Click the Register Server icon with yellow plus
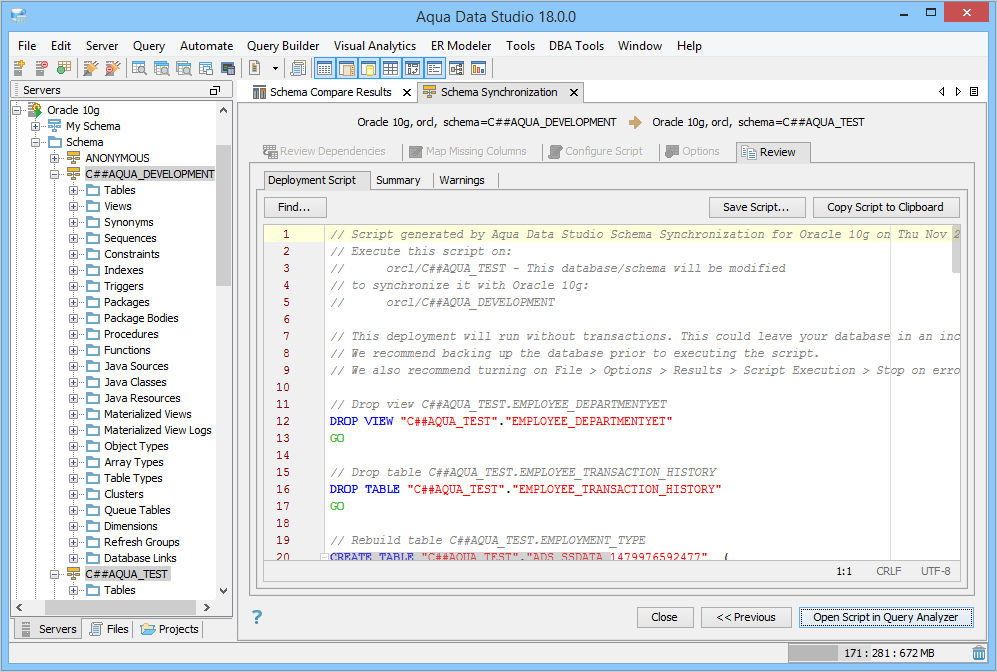 pos(19,67)
